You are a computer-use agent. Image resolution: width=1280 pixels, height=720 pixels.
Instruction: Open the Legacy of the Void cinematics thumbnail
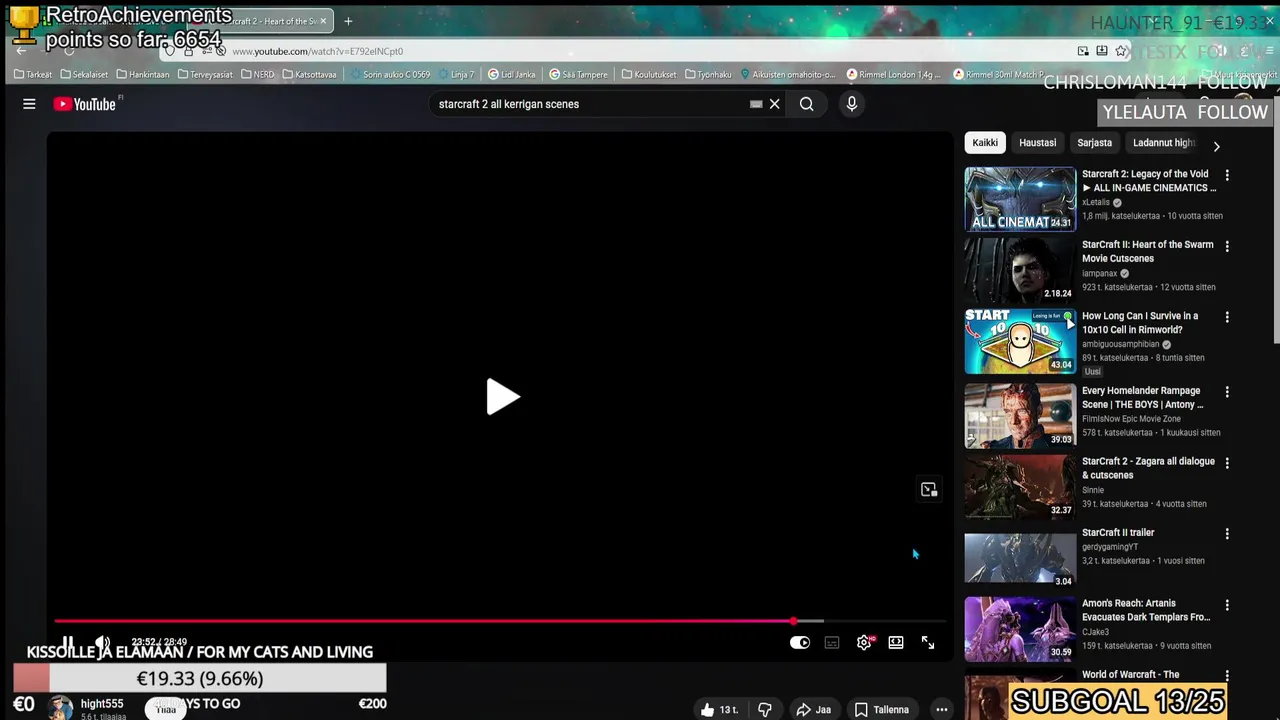click(x=1020, y=199)
